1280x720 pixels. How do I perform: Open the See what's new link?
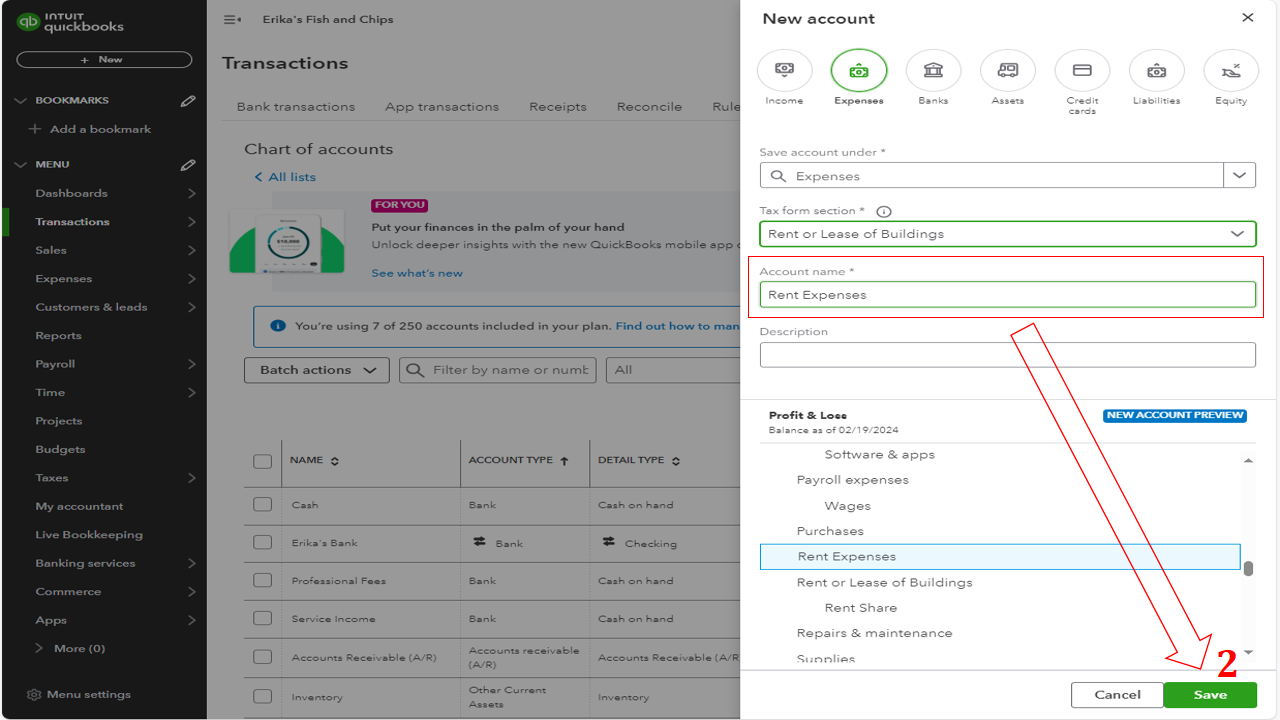click(417, 273)
